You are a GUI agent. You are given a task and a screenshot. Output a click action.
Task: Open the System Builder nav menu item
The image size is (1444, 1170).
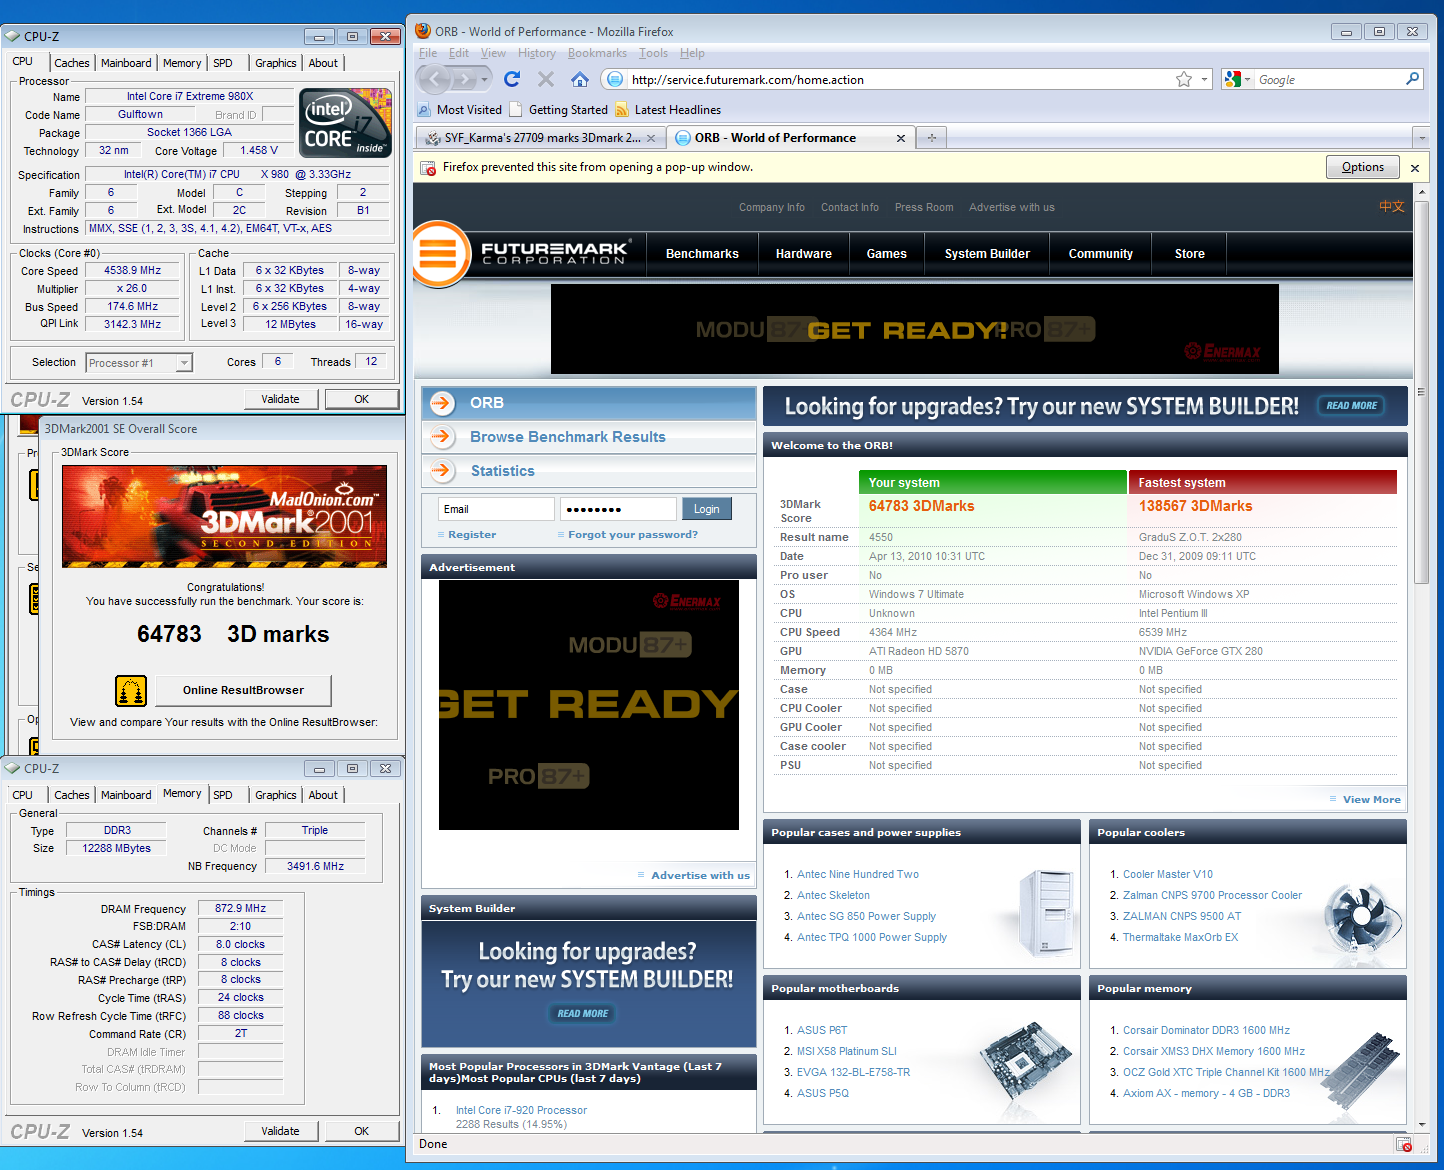(x=987, y=254)
